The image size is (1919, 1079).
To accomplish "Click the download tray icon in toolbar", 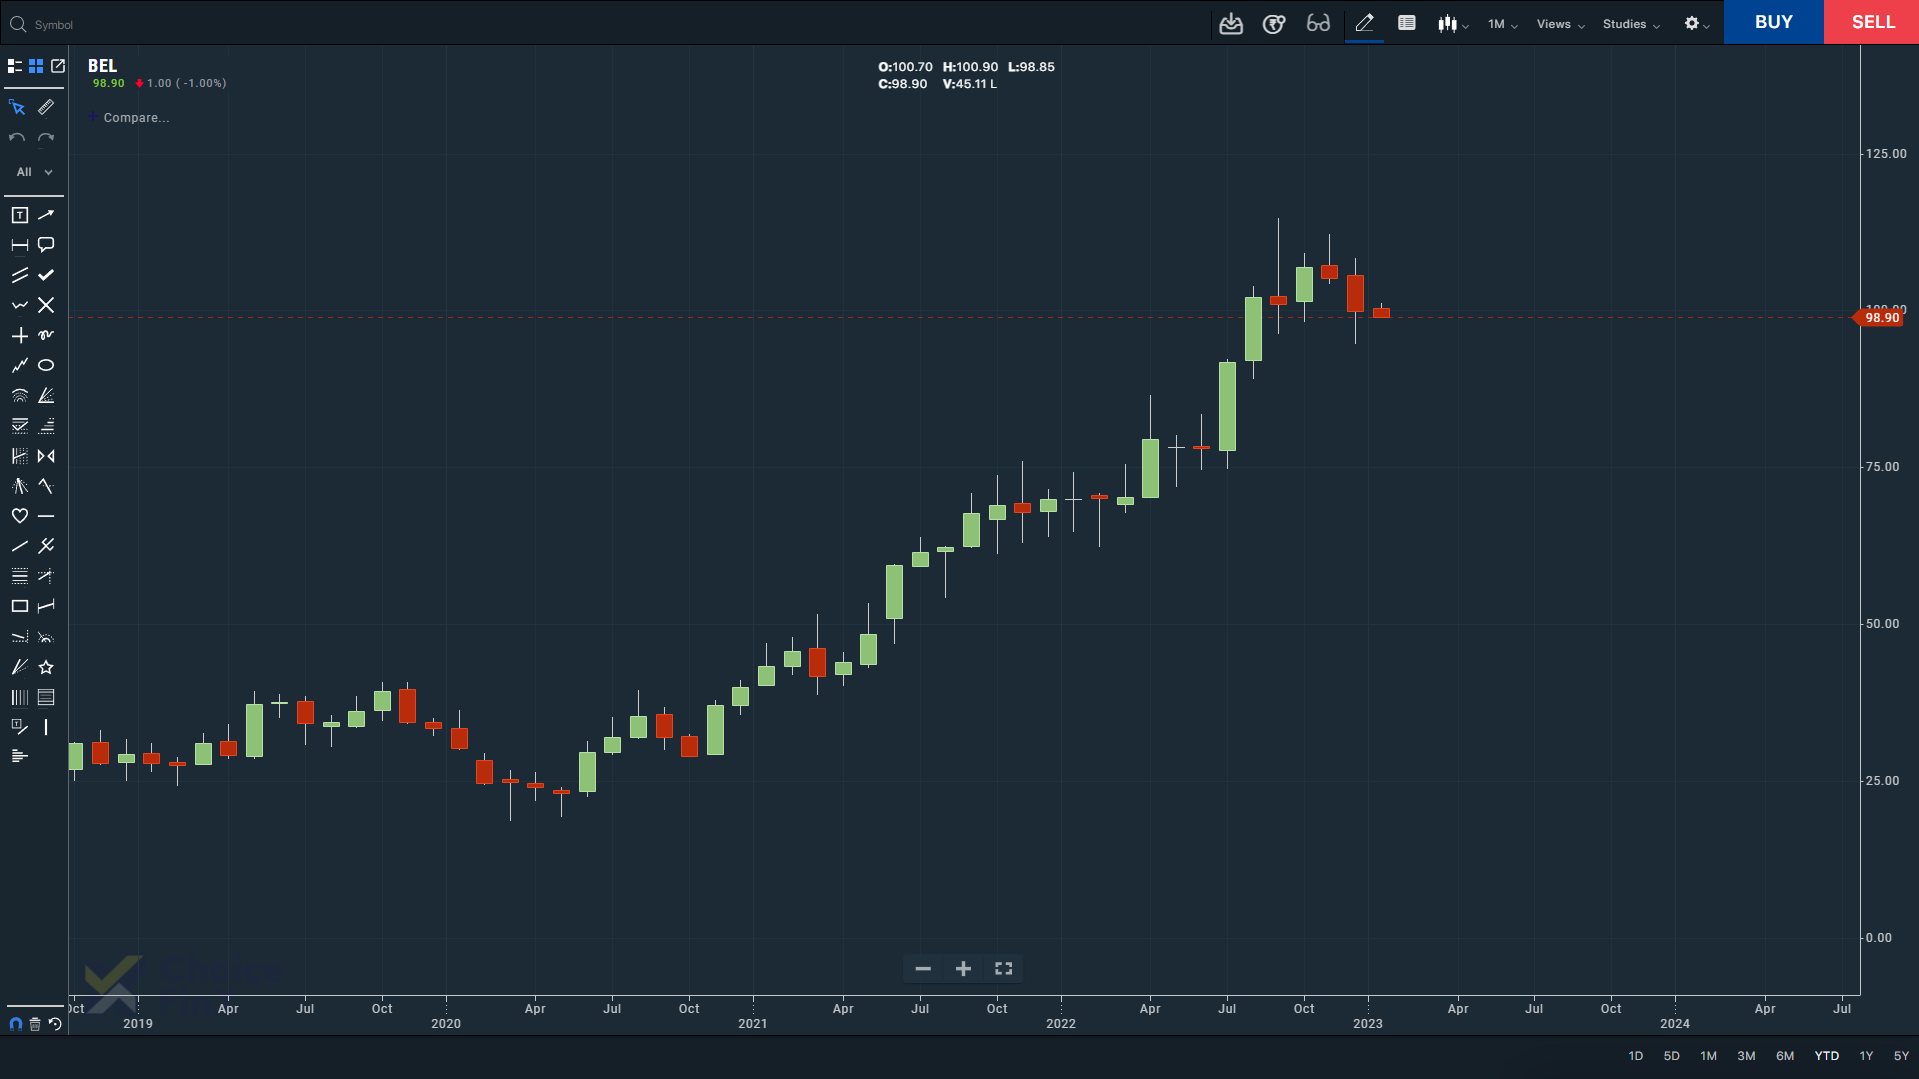I will (x=1231, y=24).
